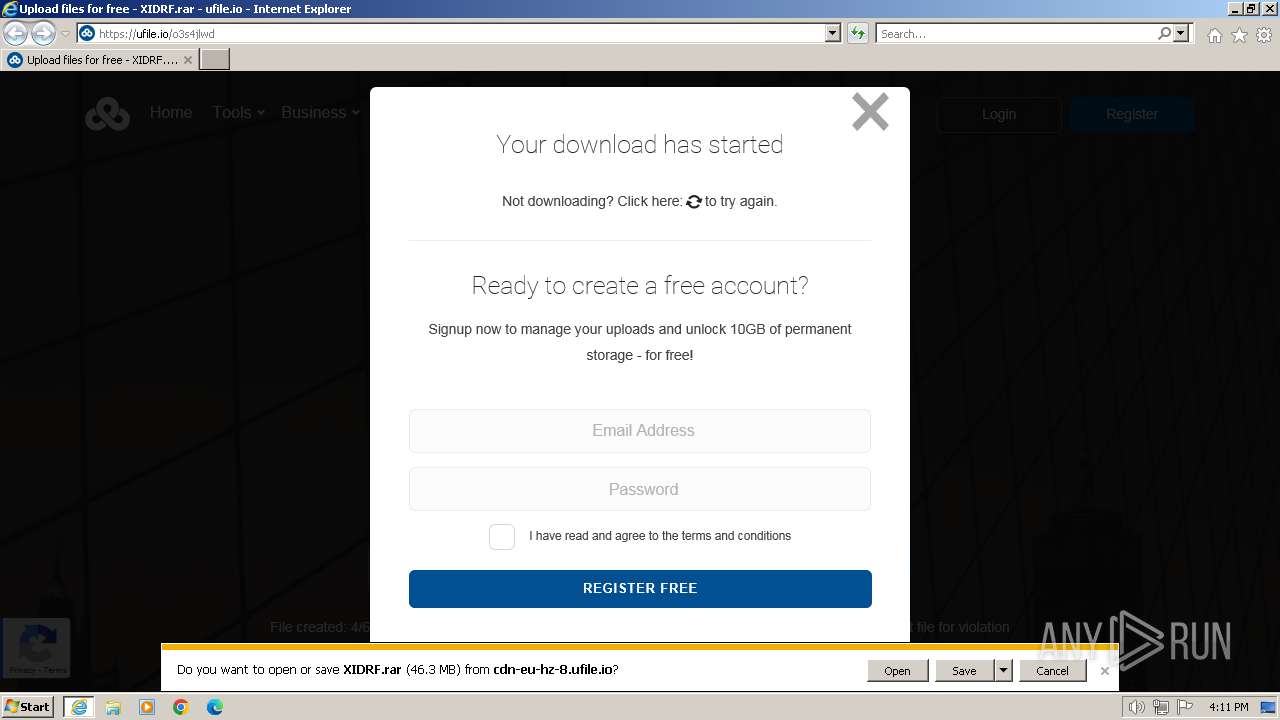The width and height of the screenshot is (1280, 720).
Task: Close the download started popup with the X
Action: [x=870, y=112]
